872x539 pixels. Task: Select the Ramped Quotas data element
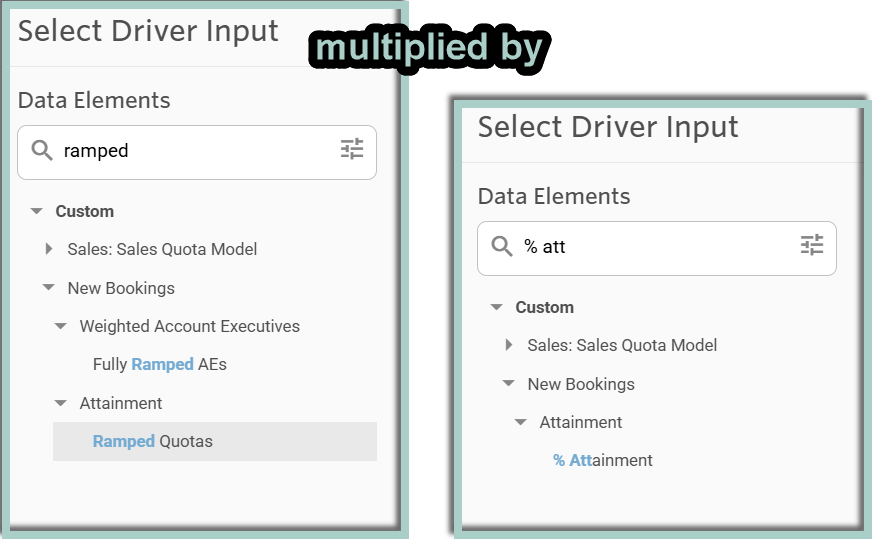click(215, 441)
